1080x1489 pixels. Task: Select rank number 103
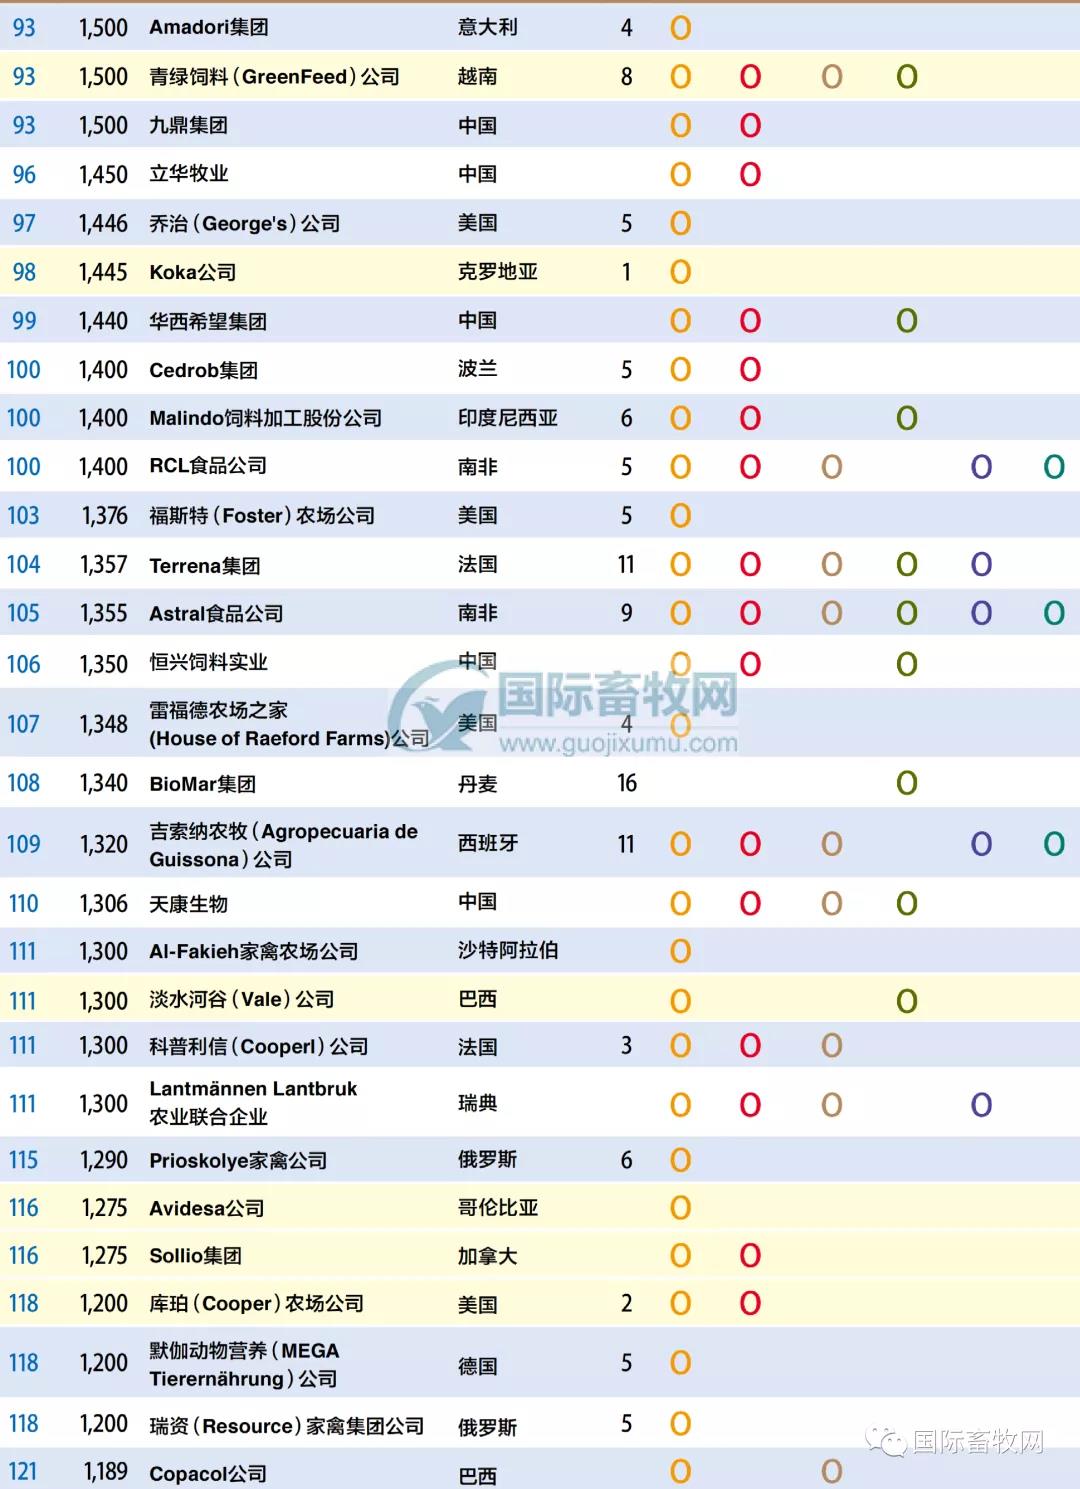pyautogui.click(x=23, y=516)
